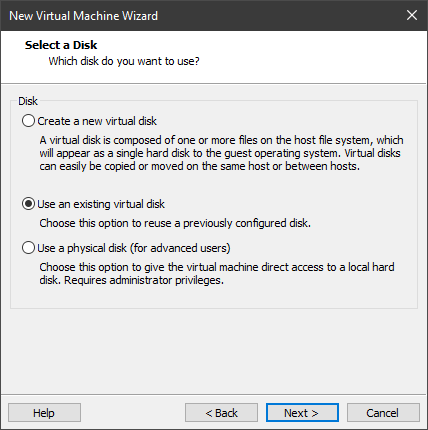Go back with the < Back button
This screenshot has width=428, height=430.
221,413
